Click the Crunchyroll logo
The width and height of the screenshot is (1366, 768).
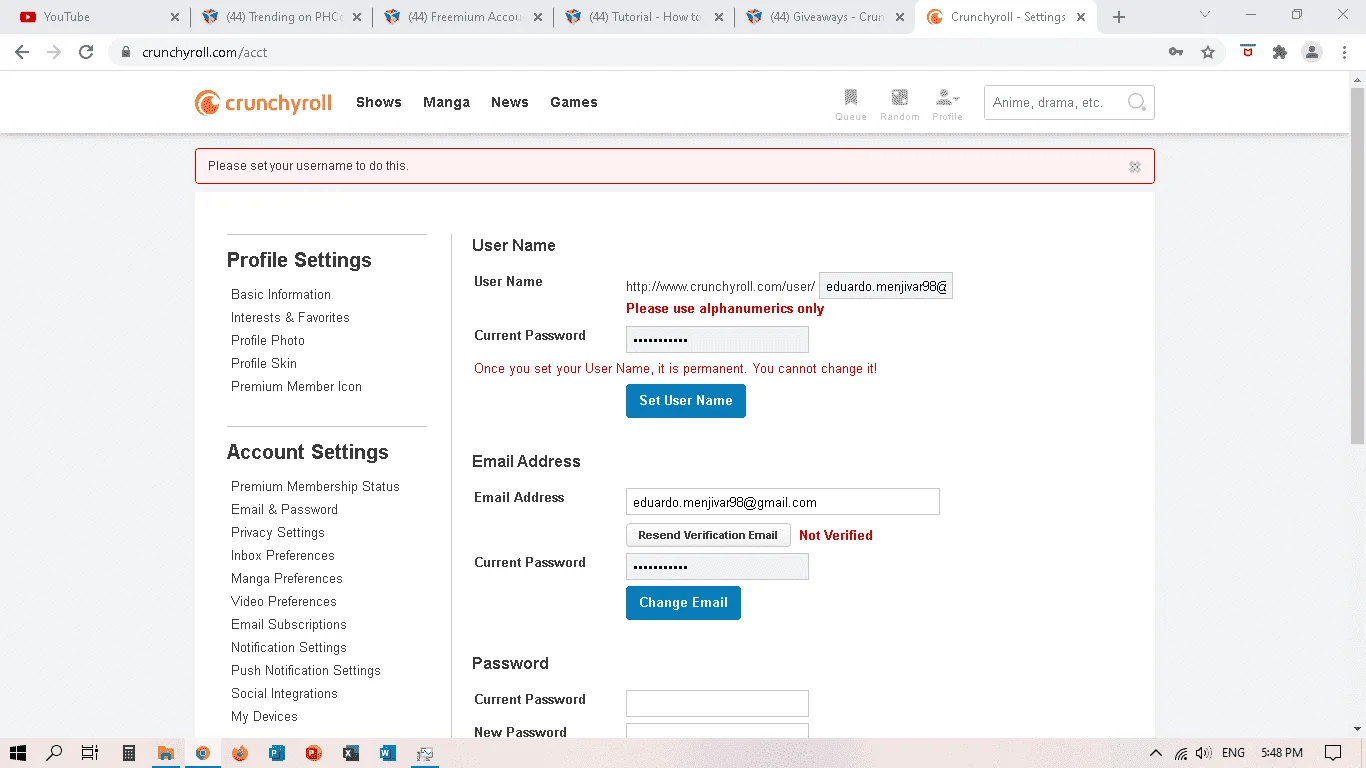[x=263, y=102]
